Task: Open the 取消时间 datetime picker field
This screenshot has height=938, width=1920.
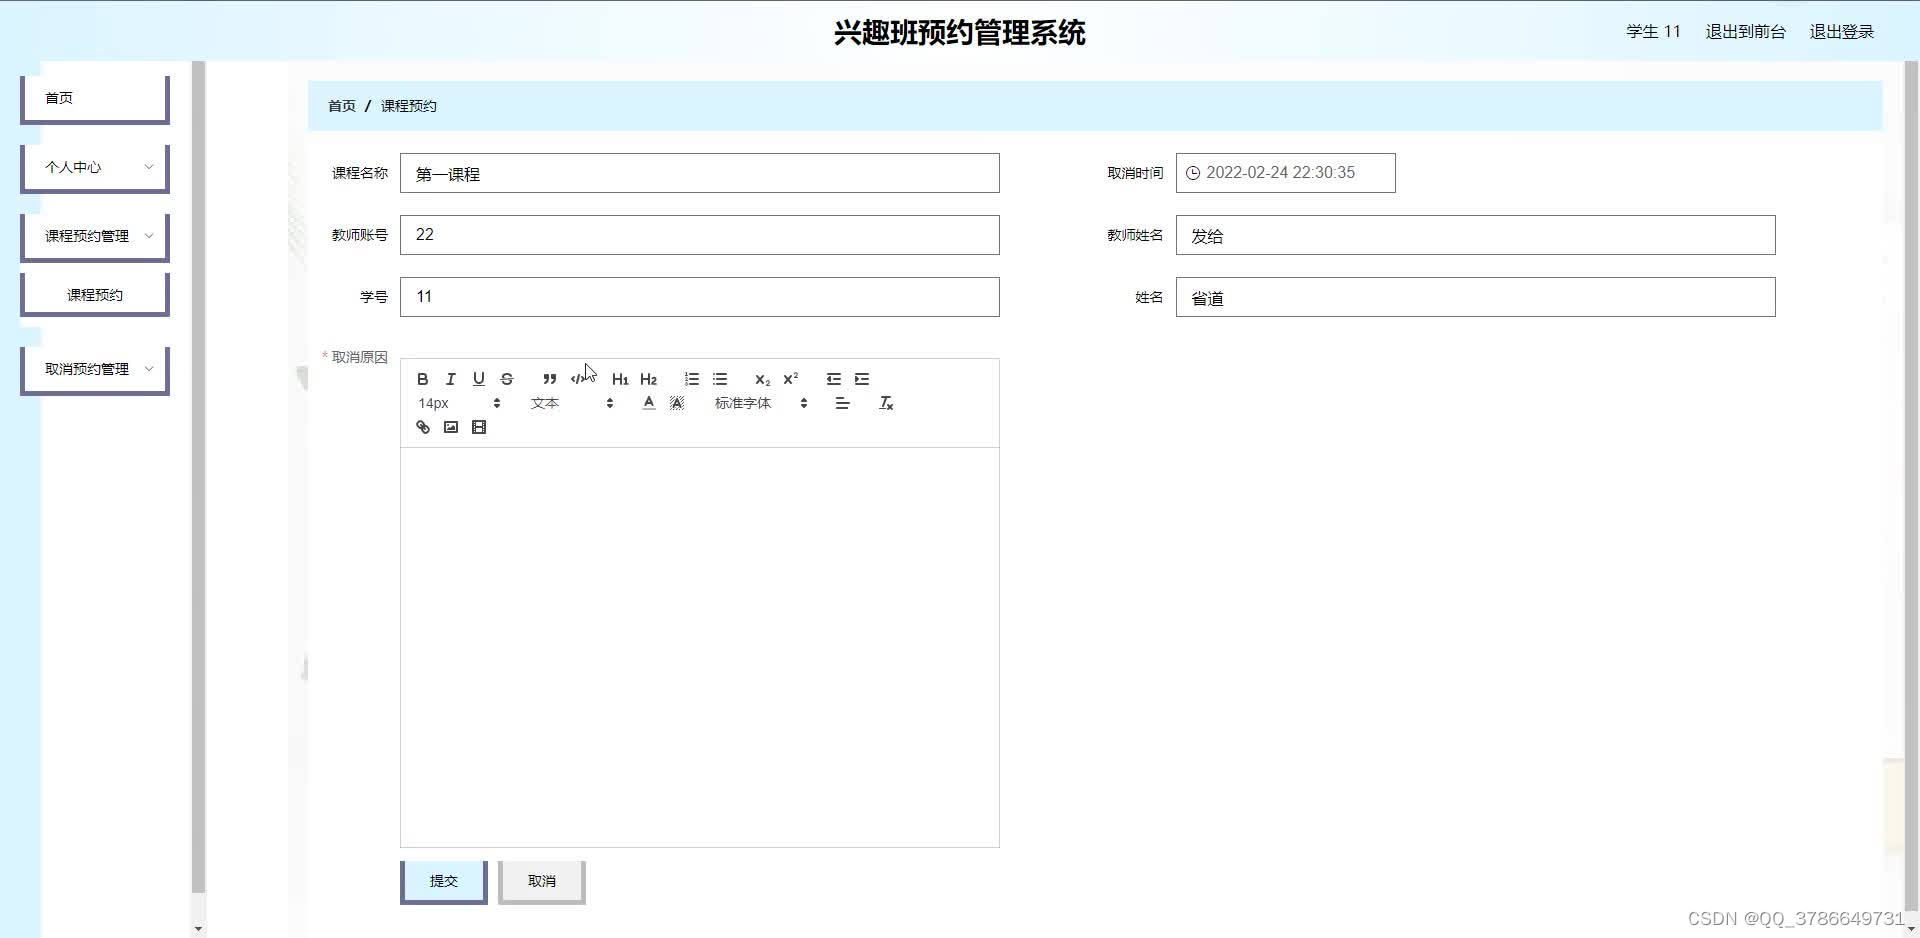Action: [x=1286, y=173]
